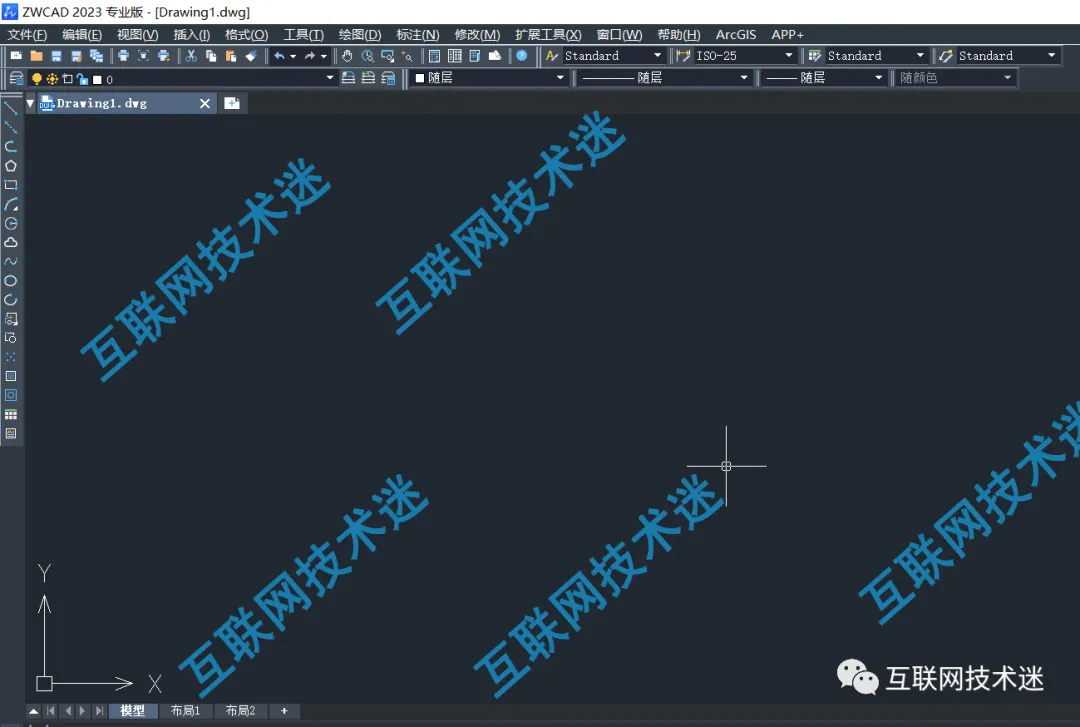Select the Table tool
Screen dimensions: 1080x727
pyautogui.click(x=10, y=414)
